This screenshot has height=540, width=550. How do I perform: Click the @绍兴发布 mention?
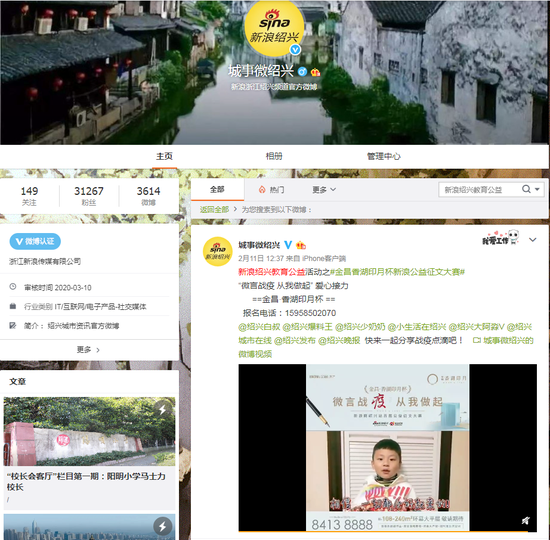click(x=294, y=341)
